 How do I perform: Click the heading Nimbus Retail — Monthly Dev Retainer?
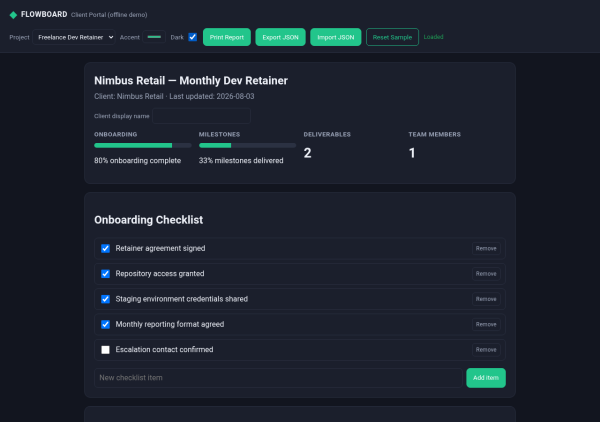coord(191,81)
